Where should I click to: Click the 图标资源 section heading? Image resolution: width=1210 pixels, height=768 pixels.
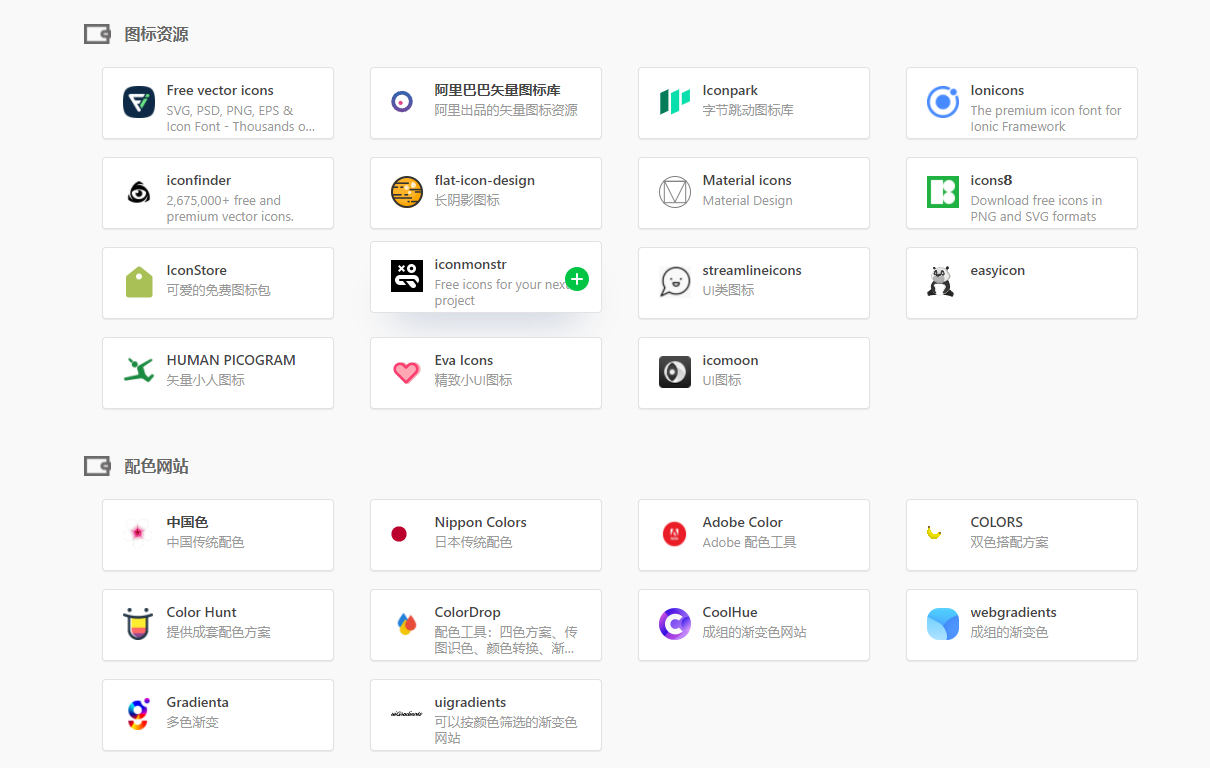[156, 34]
